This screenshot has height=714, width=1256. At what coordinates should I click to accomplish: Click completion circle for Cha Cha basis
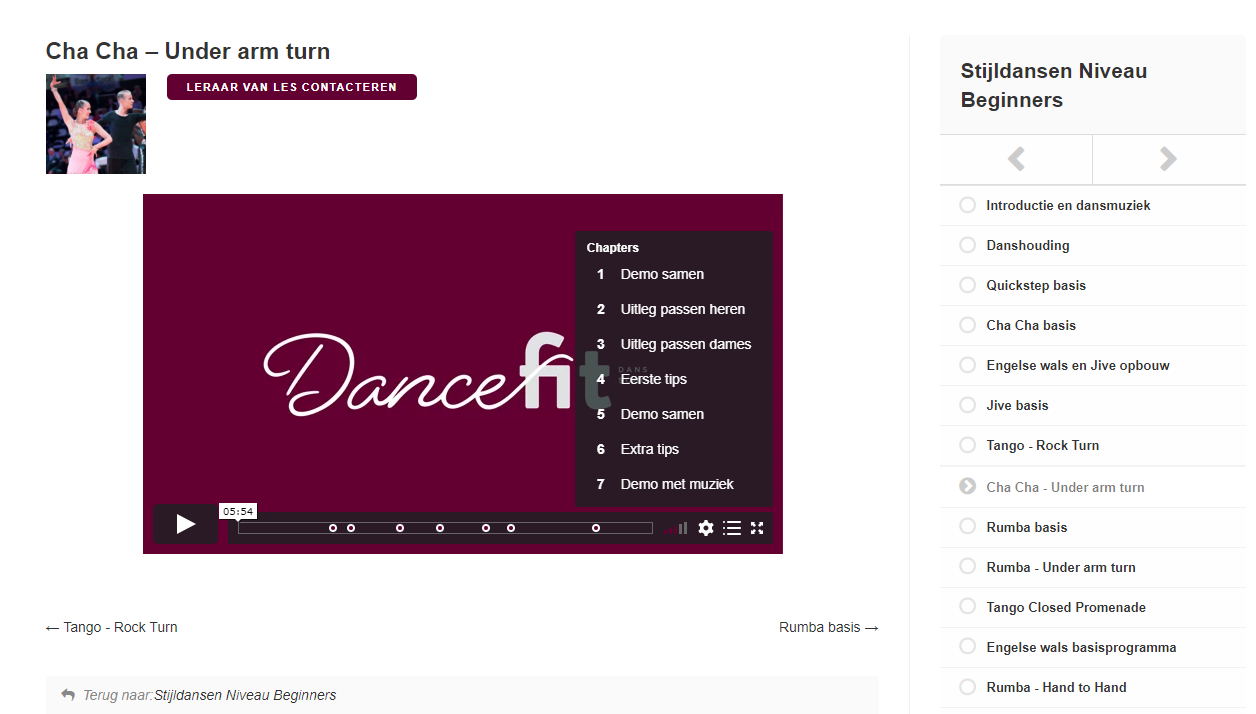pyautogui.click(x=967, y=325)
